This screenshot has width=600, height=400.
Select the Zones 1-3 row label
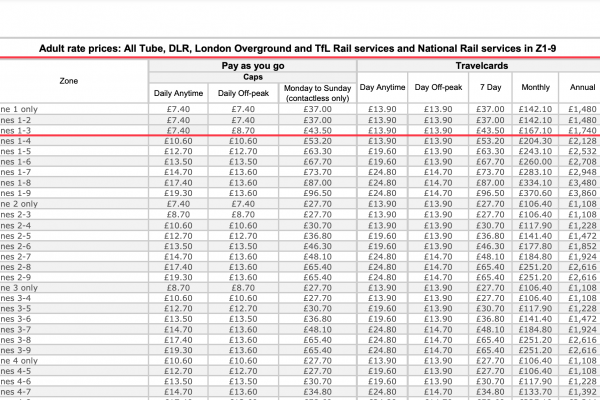pos(16,131)
